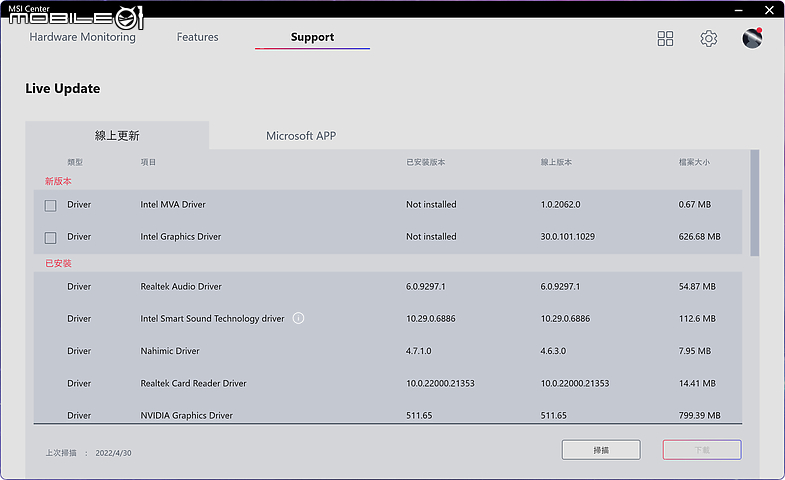
Task: Open the user profile avatar
Action: (x=752, y=39)
